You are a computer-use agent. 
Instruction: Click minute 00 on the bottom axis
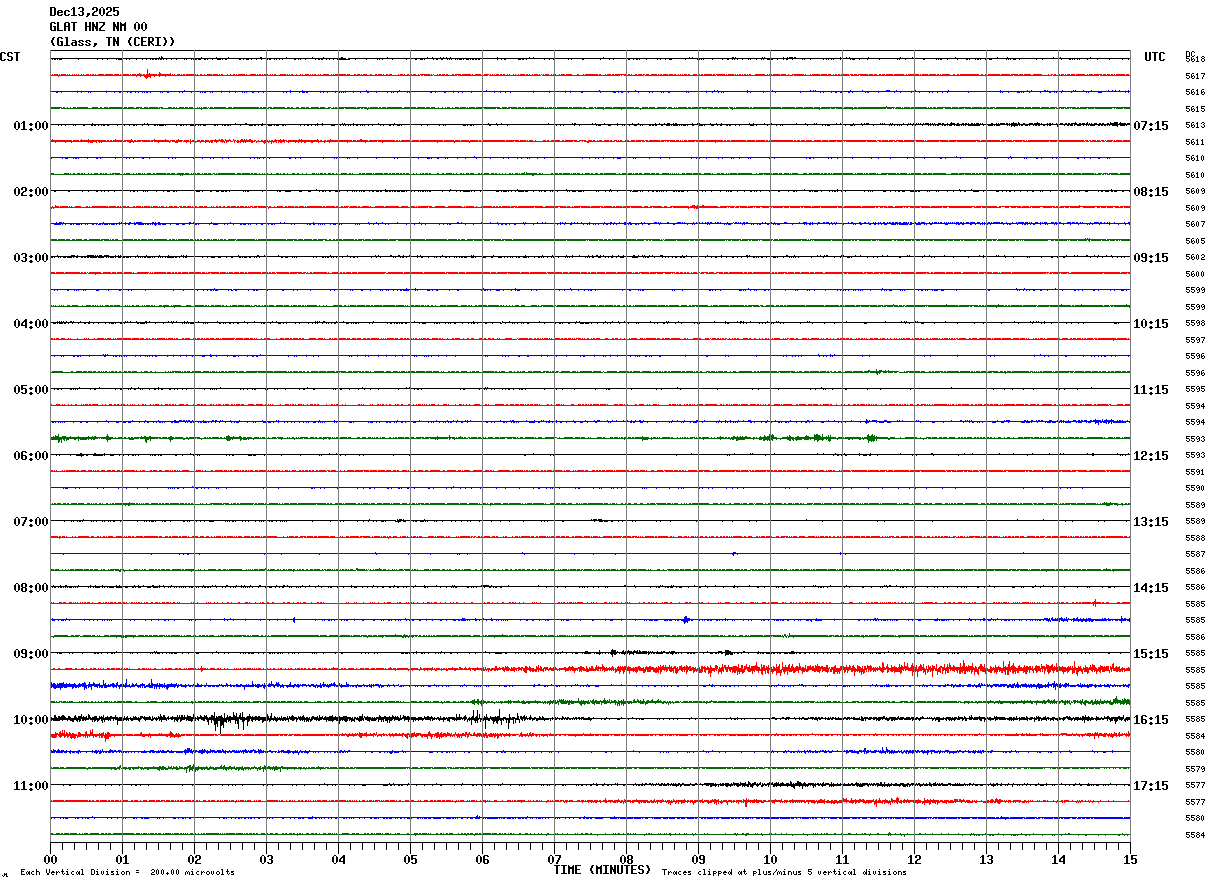click(50, 859)
